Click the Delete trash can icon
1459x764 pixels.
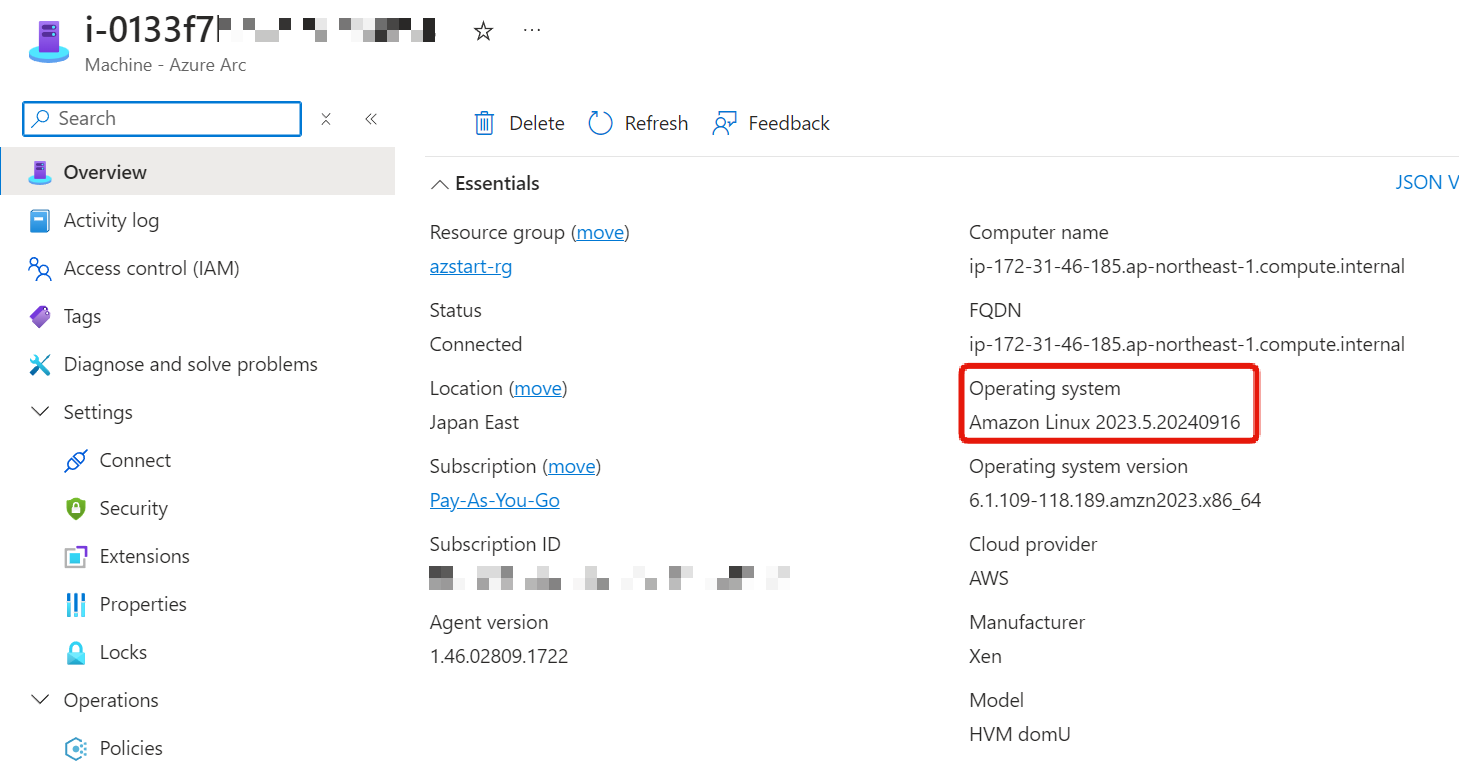point(484,123)
